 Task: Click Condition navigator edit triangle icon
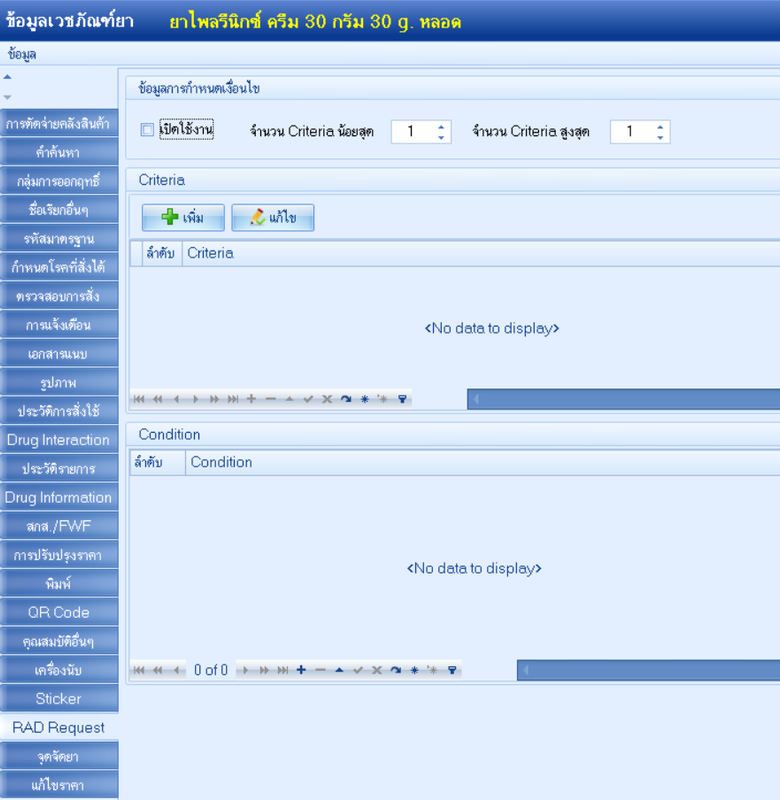pyautogui.click(x=339, y=670)
